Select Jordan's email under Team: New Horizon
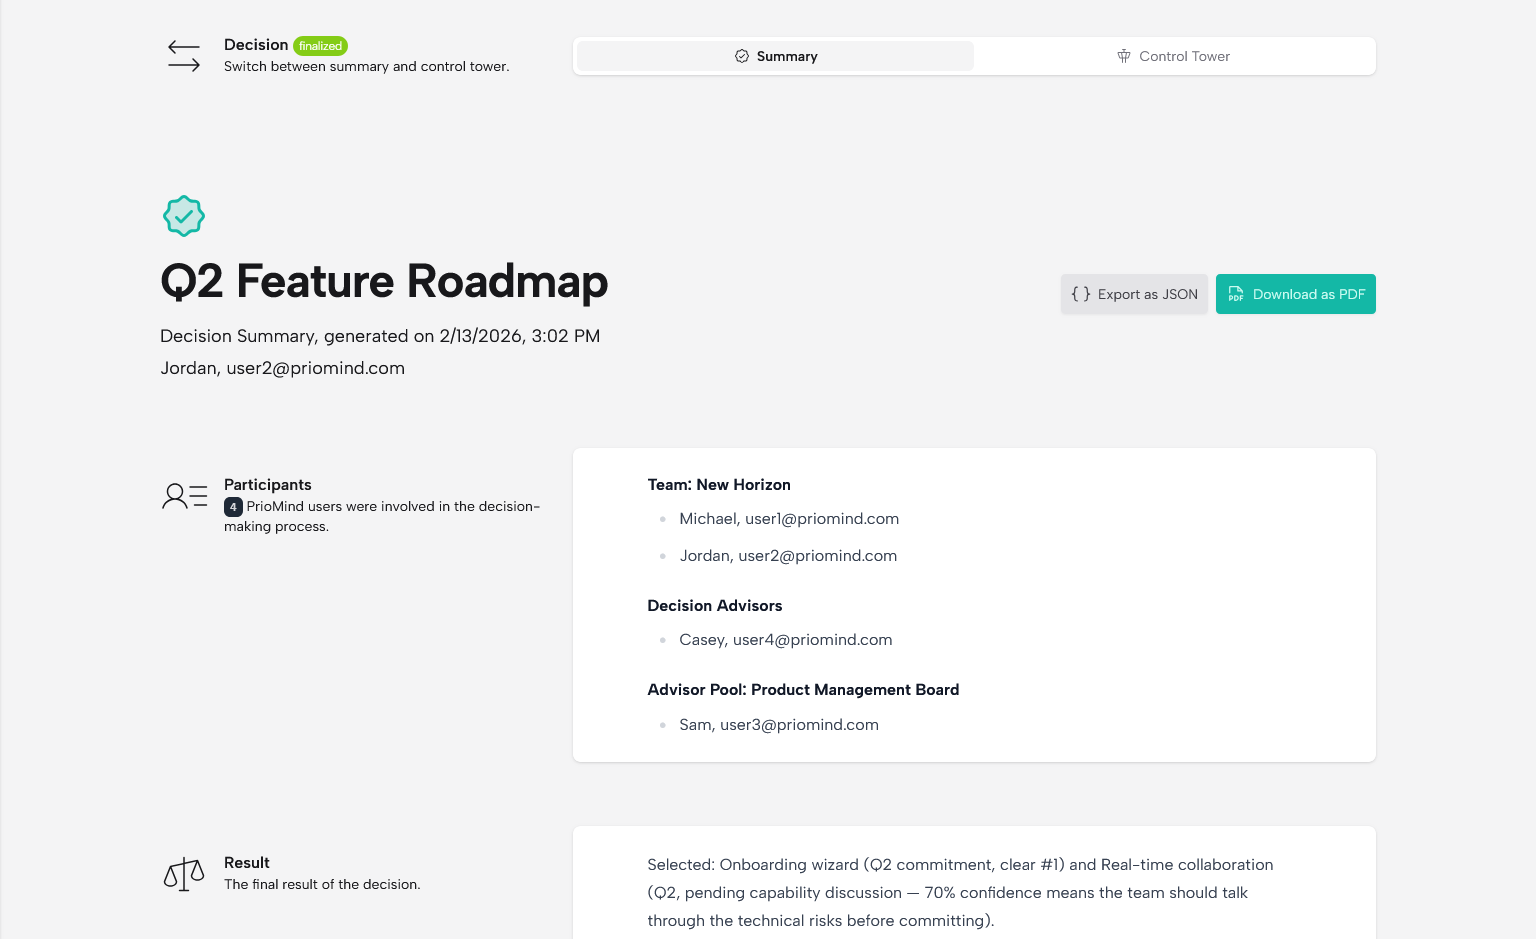The height and width of the screenshot is (939, 1536). [x=788, y=556]
